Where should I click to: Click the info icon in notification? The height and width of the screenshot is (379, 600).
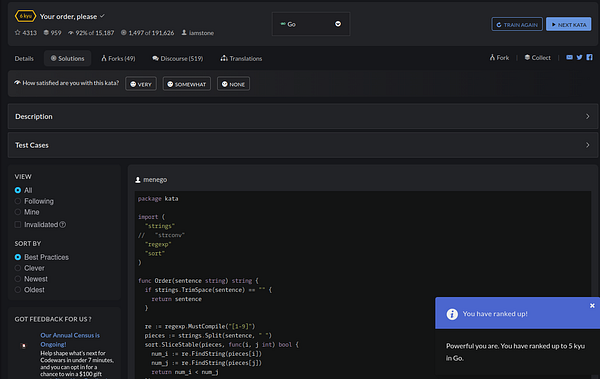452,314
